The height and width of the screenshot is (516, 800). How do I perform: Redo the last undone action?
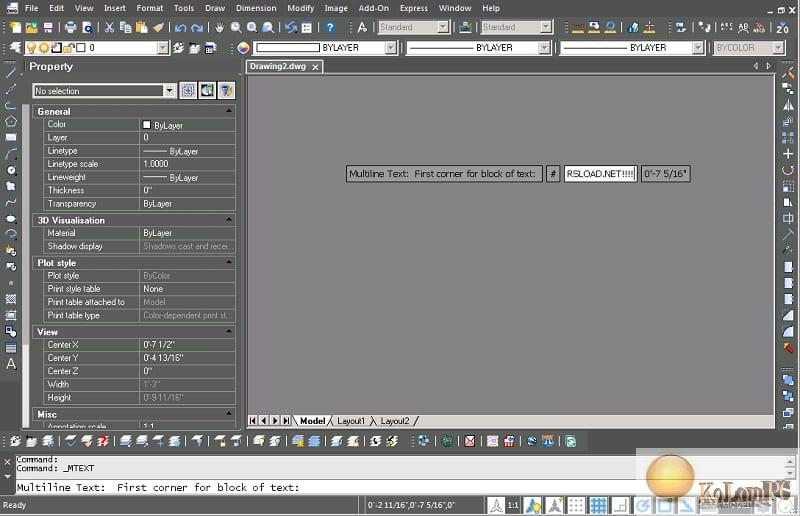[197, 27]
